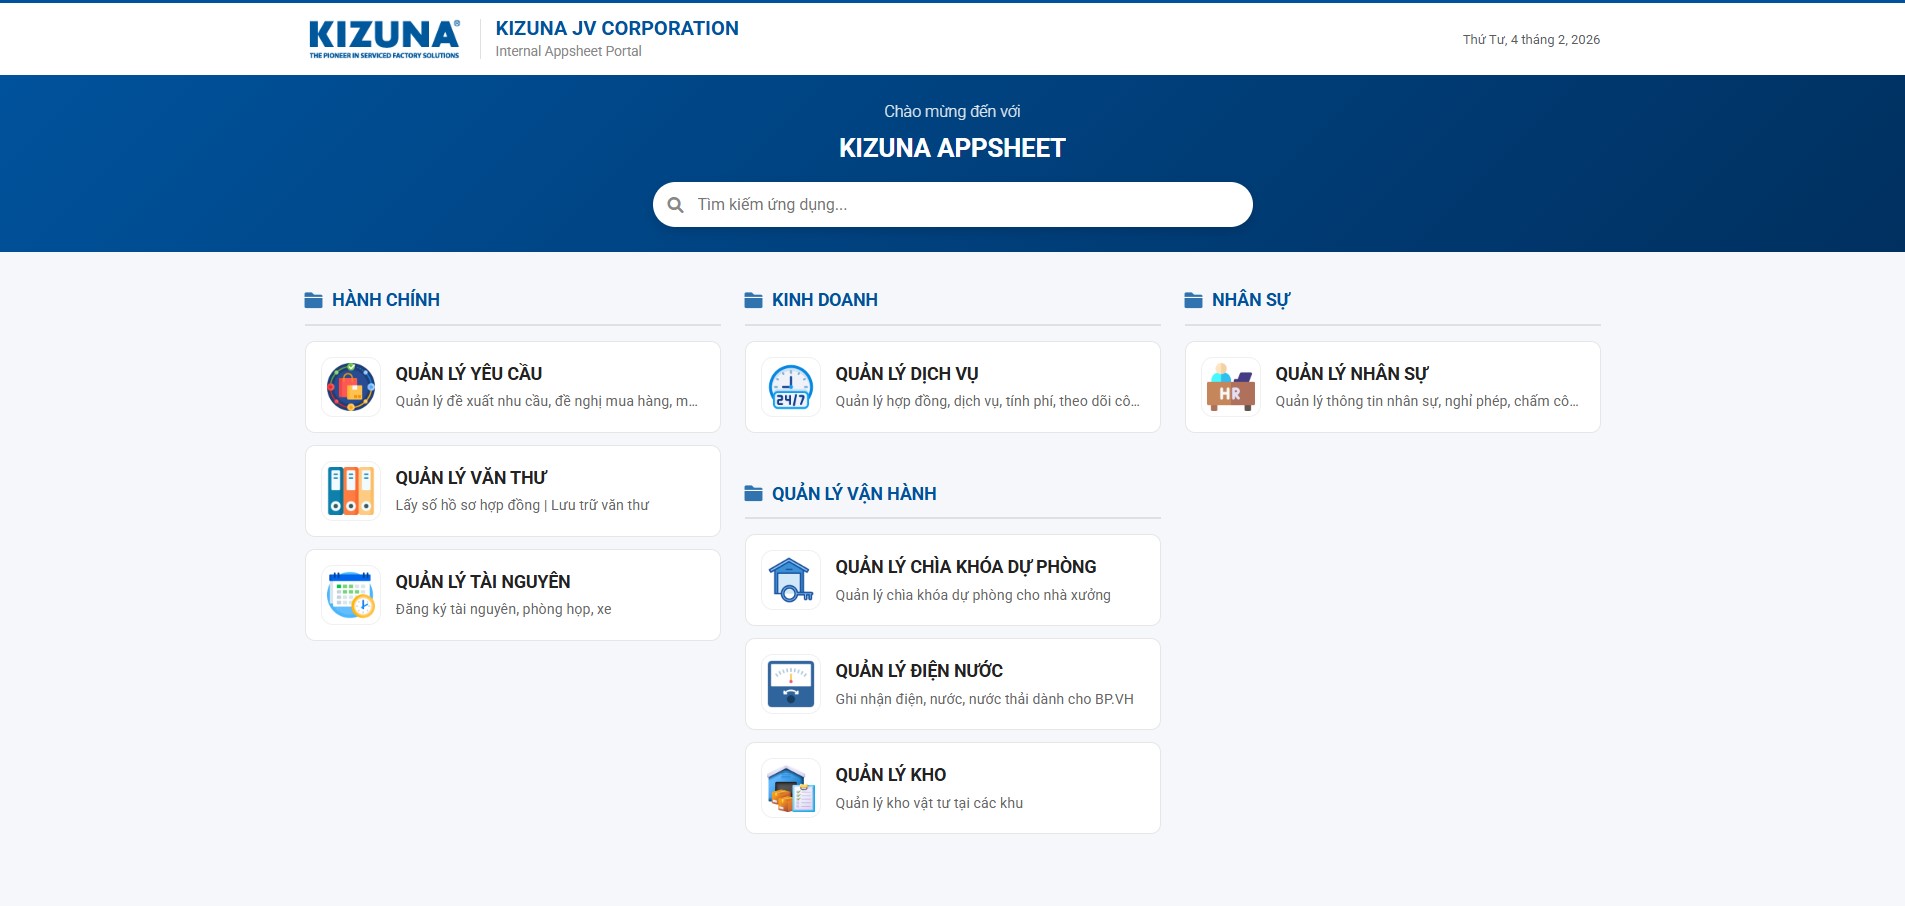This screenshot has width=1905, height=906.
Task: Click the meter icon for Quản Lý Điện Nước
Action: click(790, 684)
